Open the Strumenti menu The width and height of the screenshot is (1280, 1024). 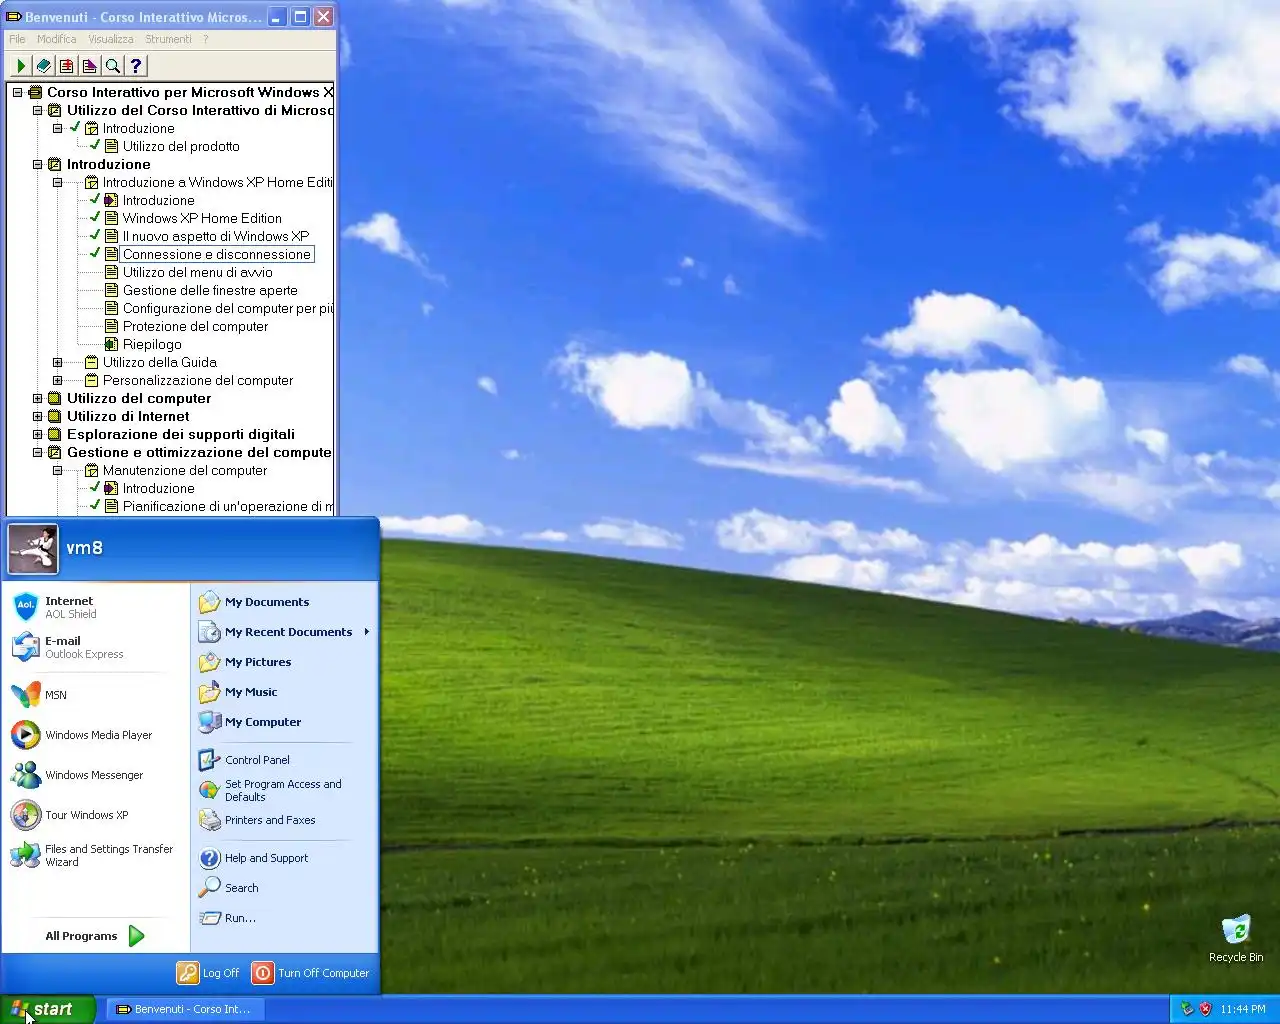[x=168, y=39]
